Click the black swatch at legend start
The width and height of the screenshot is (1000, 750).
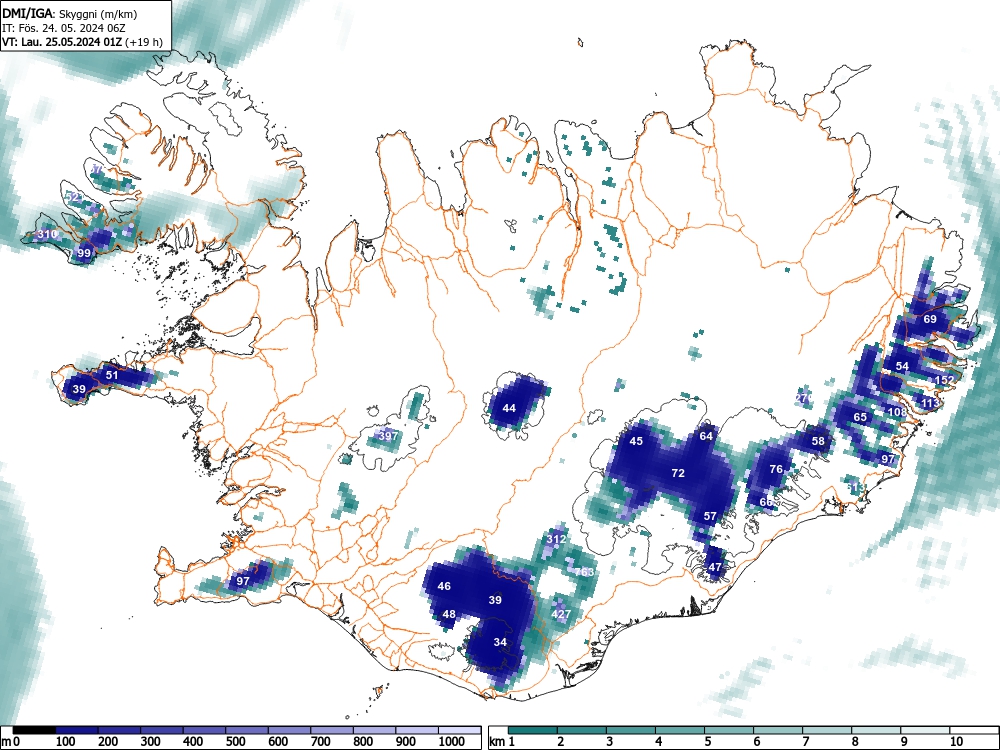(x=34, y=730)
